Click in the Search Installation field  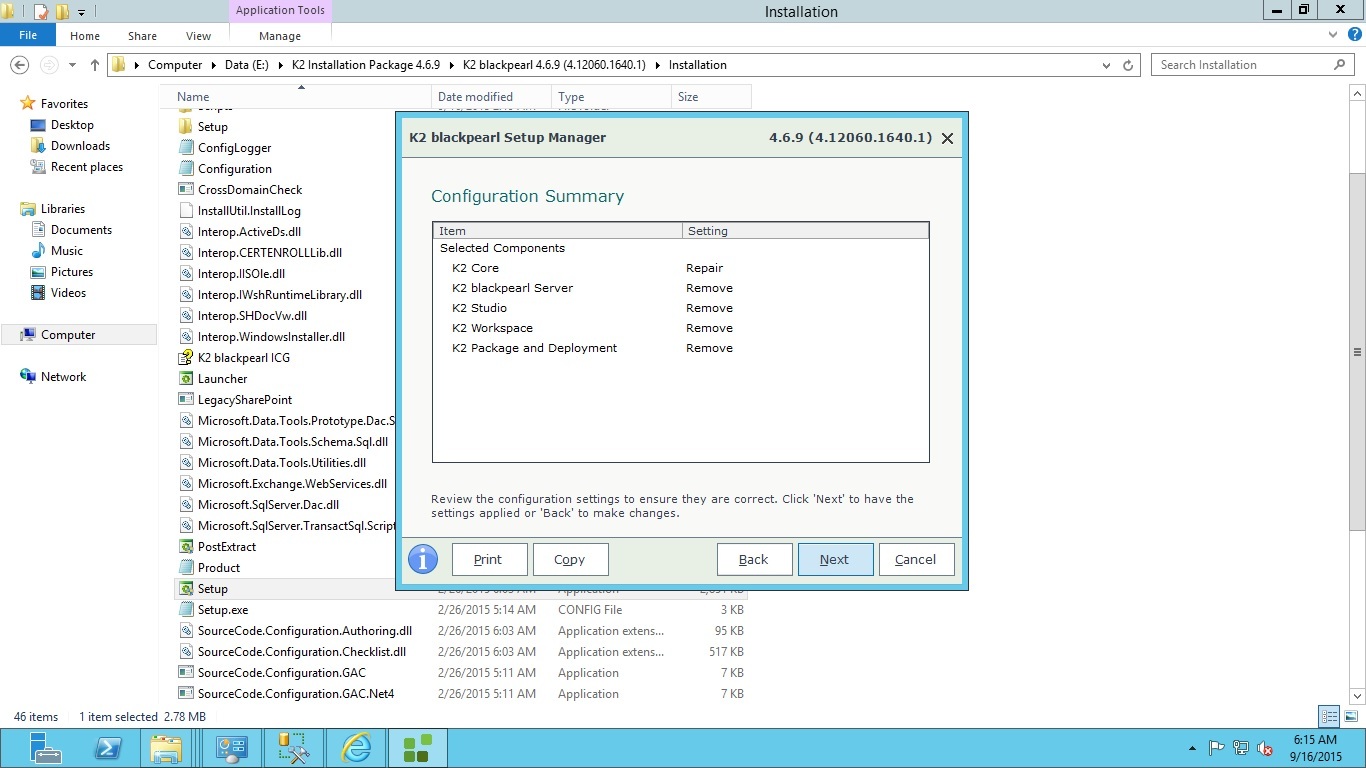pos(1240,65)
